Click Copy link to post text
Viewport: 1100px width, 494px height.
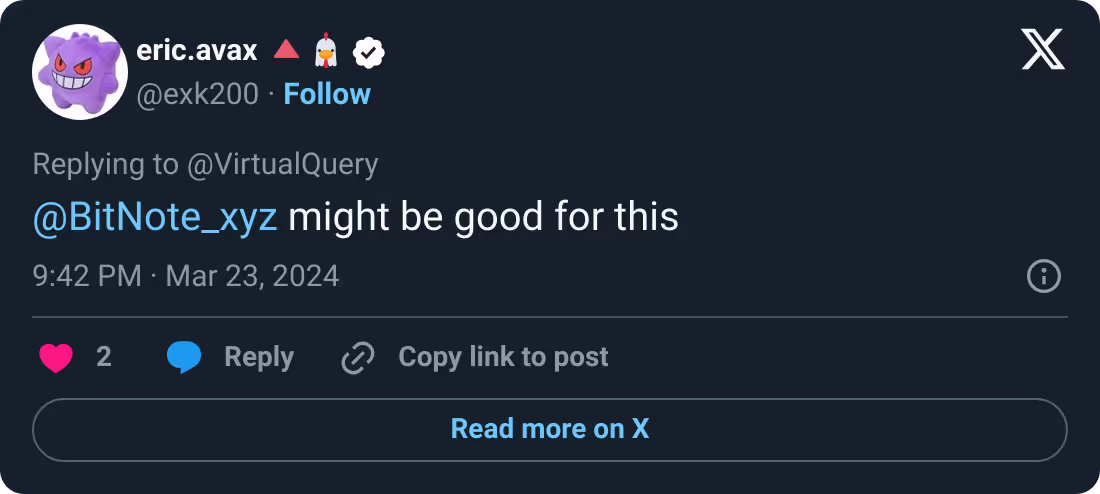[503, 357]
